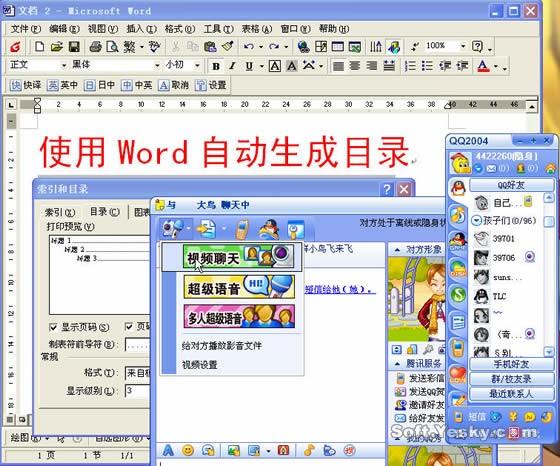Click the New document icon in Word toolbar
The image size is (560, 466).
[x=39, y=46]
